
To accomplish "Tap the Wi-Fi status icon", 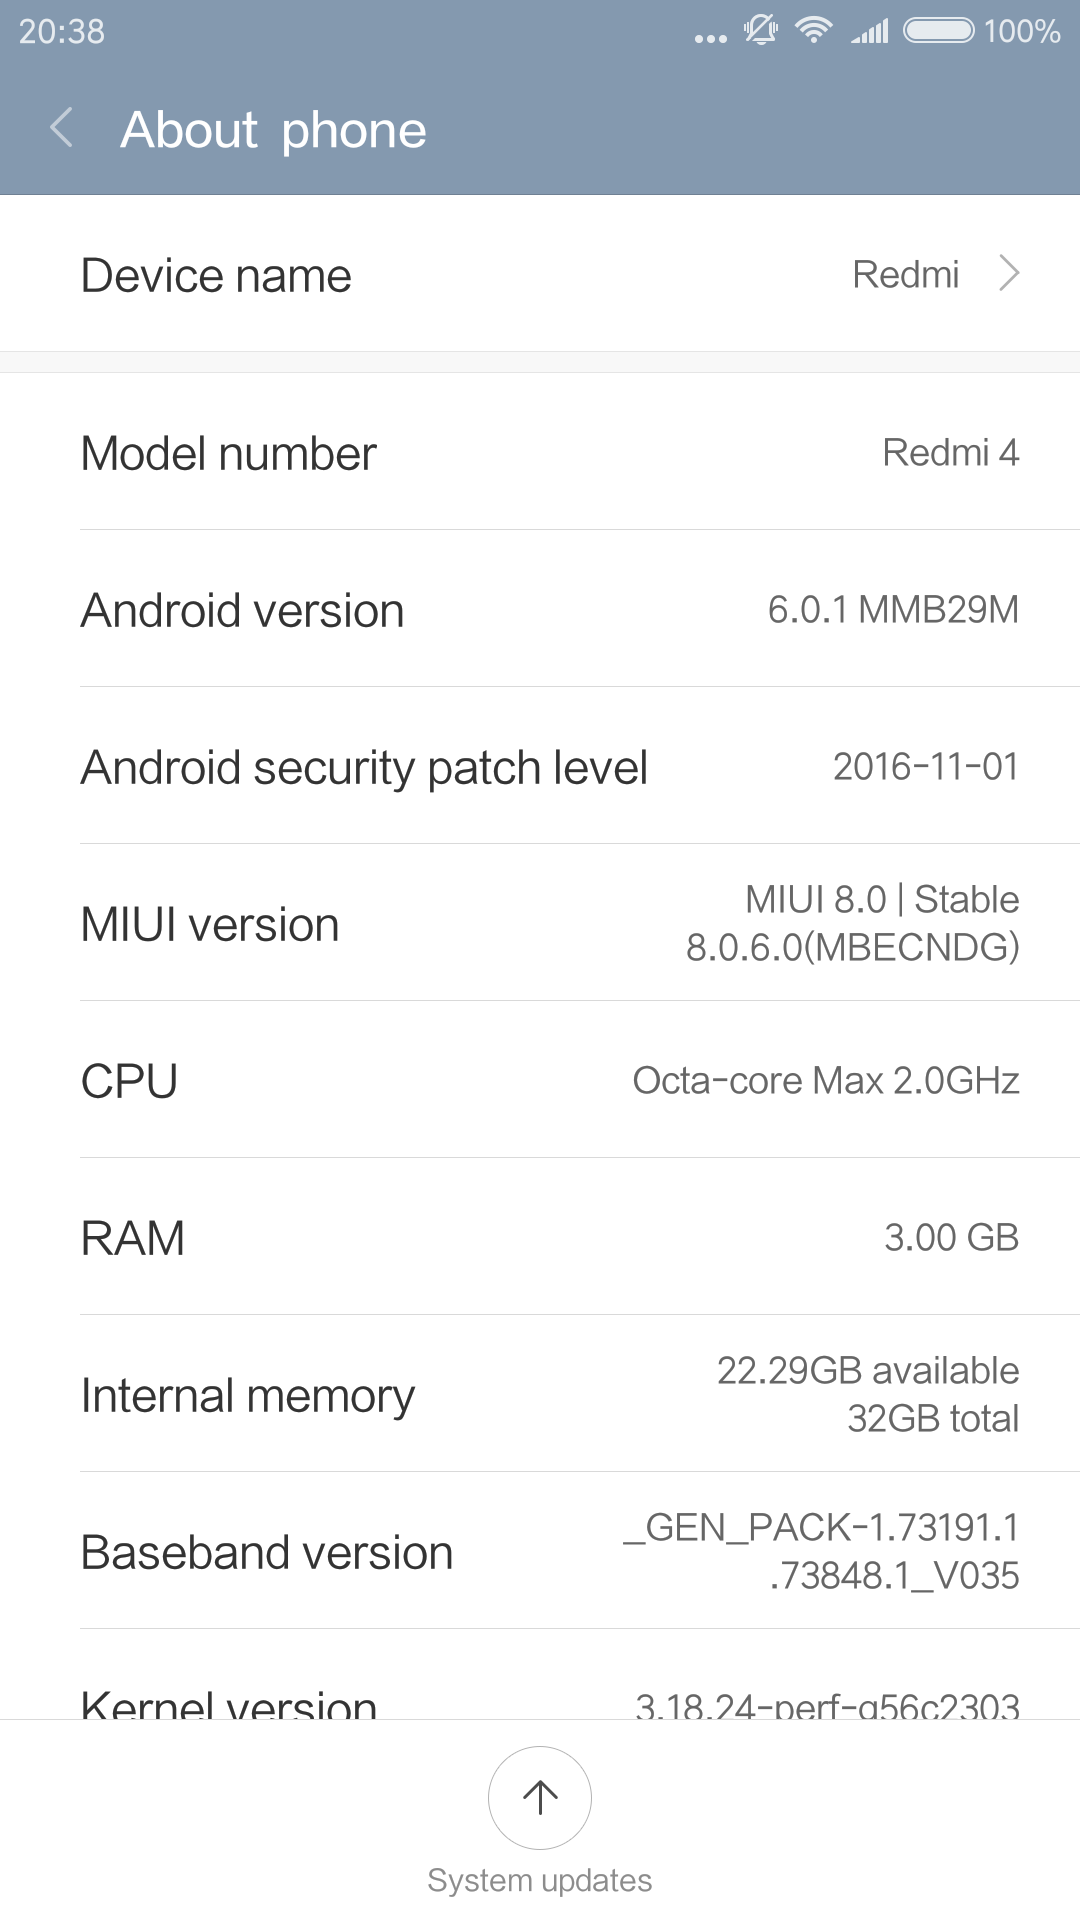I will 814,30.
